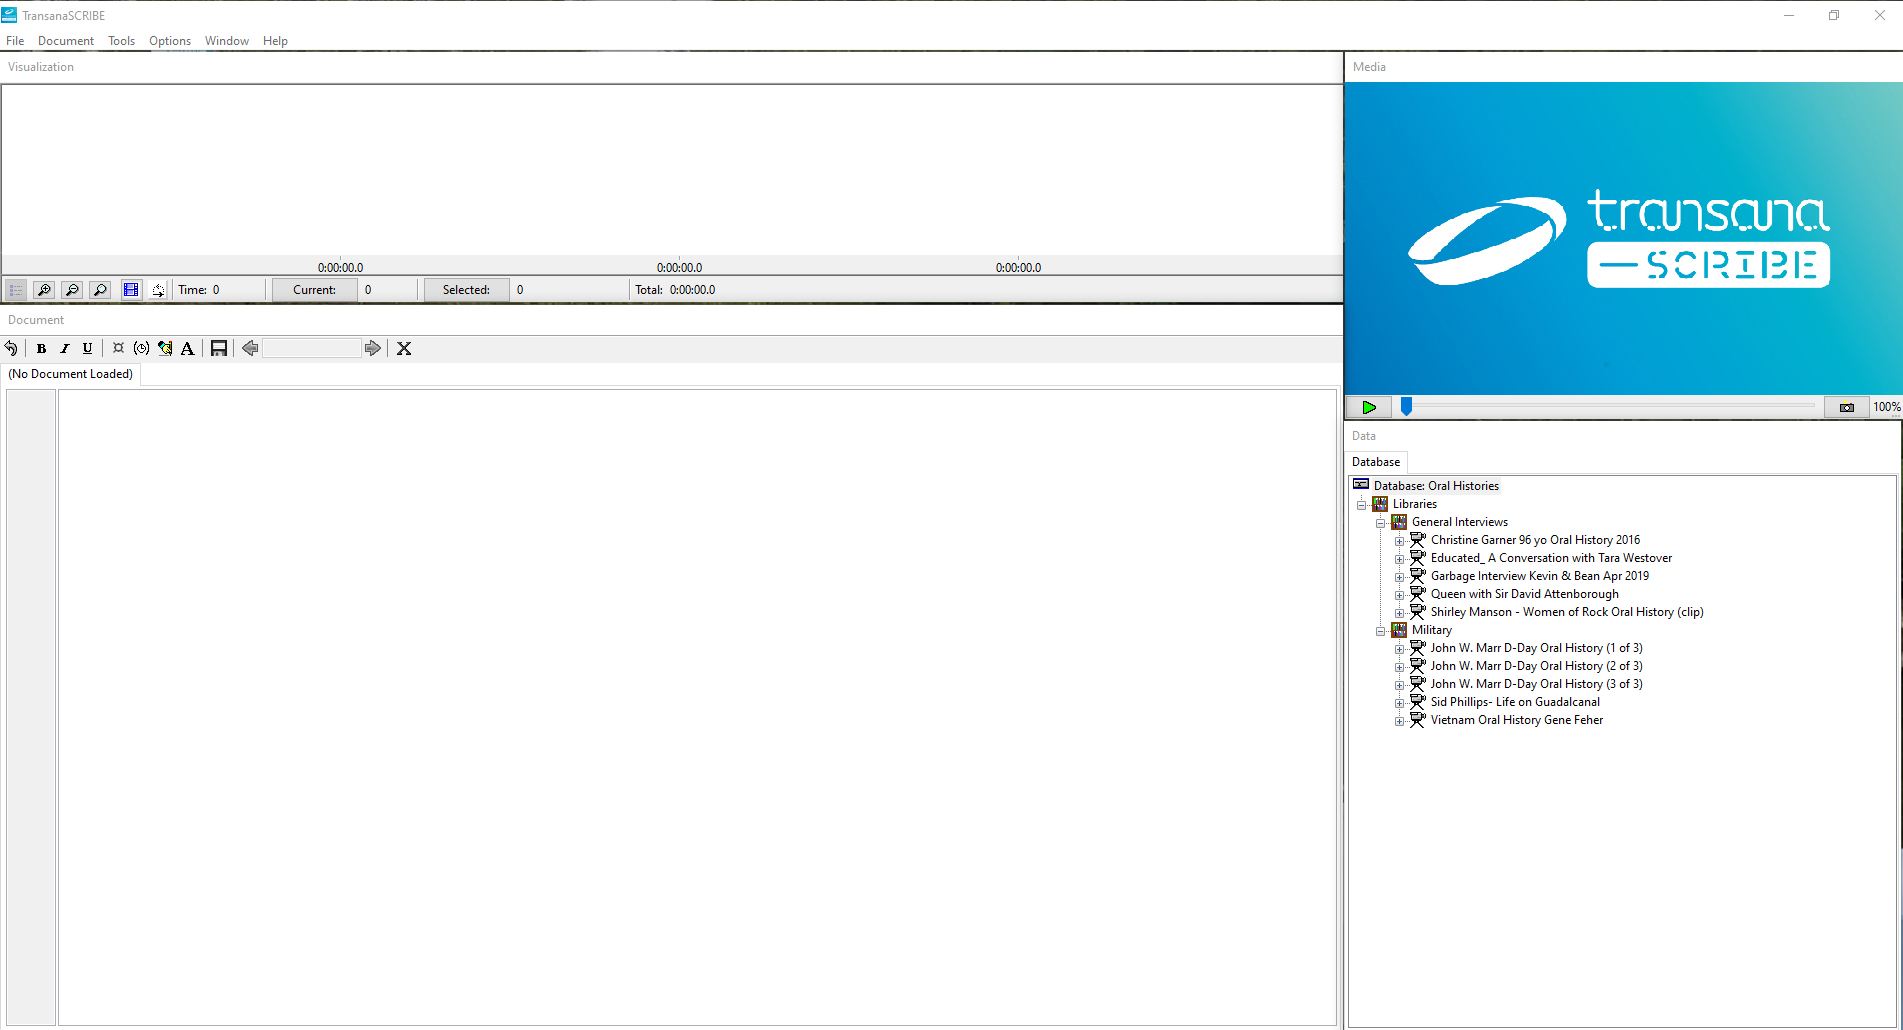Collapse the Military library node
The height and width of the screenshot is (1030, 1903).
click(x=1381, y=631)
